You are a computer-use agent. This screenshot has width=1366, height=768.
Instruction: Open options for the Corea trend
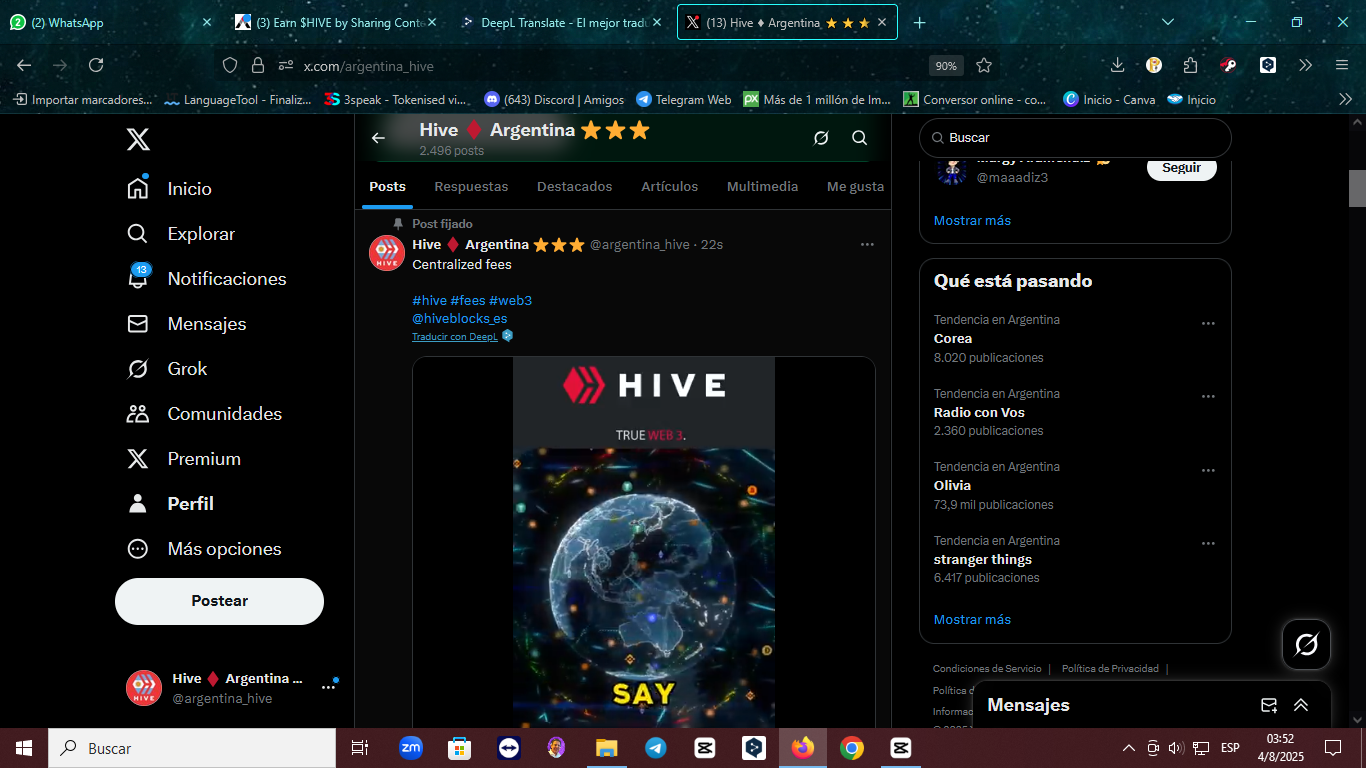1208,323
